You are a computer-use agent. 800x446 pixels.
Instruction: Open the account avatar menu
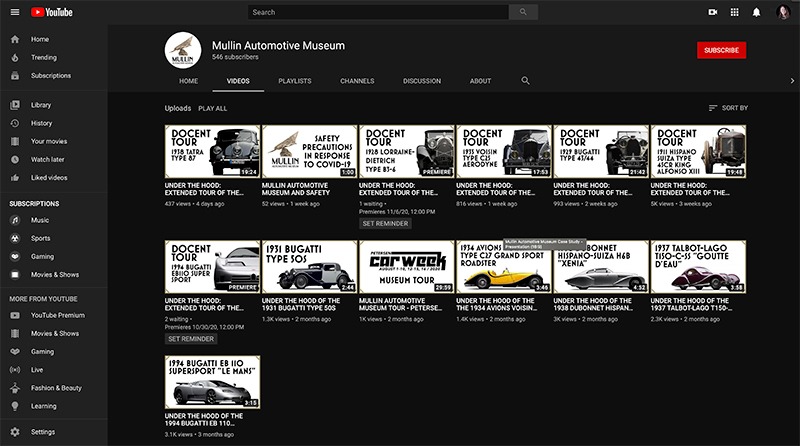point(783,12)
